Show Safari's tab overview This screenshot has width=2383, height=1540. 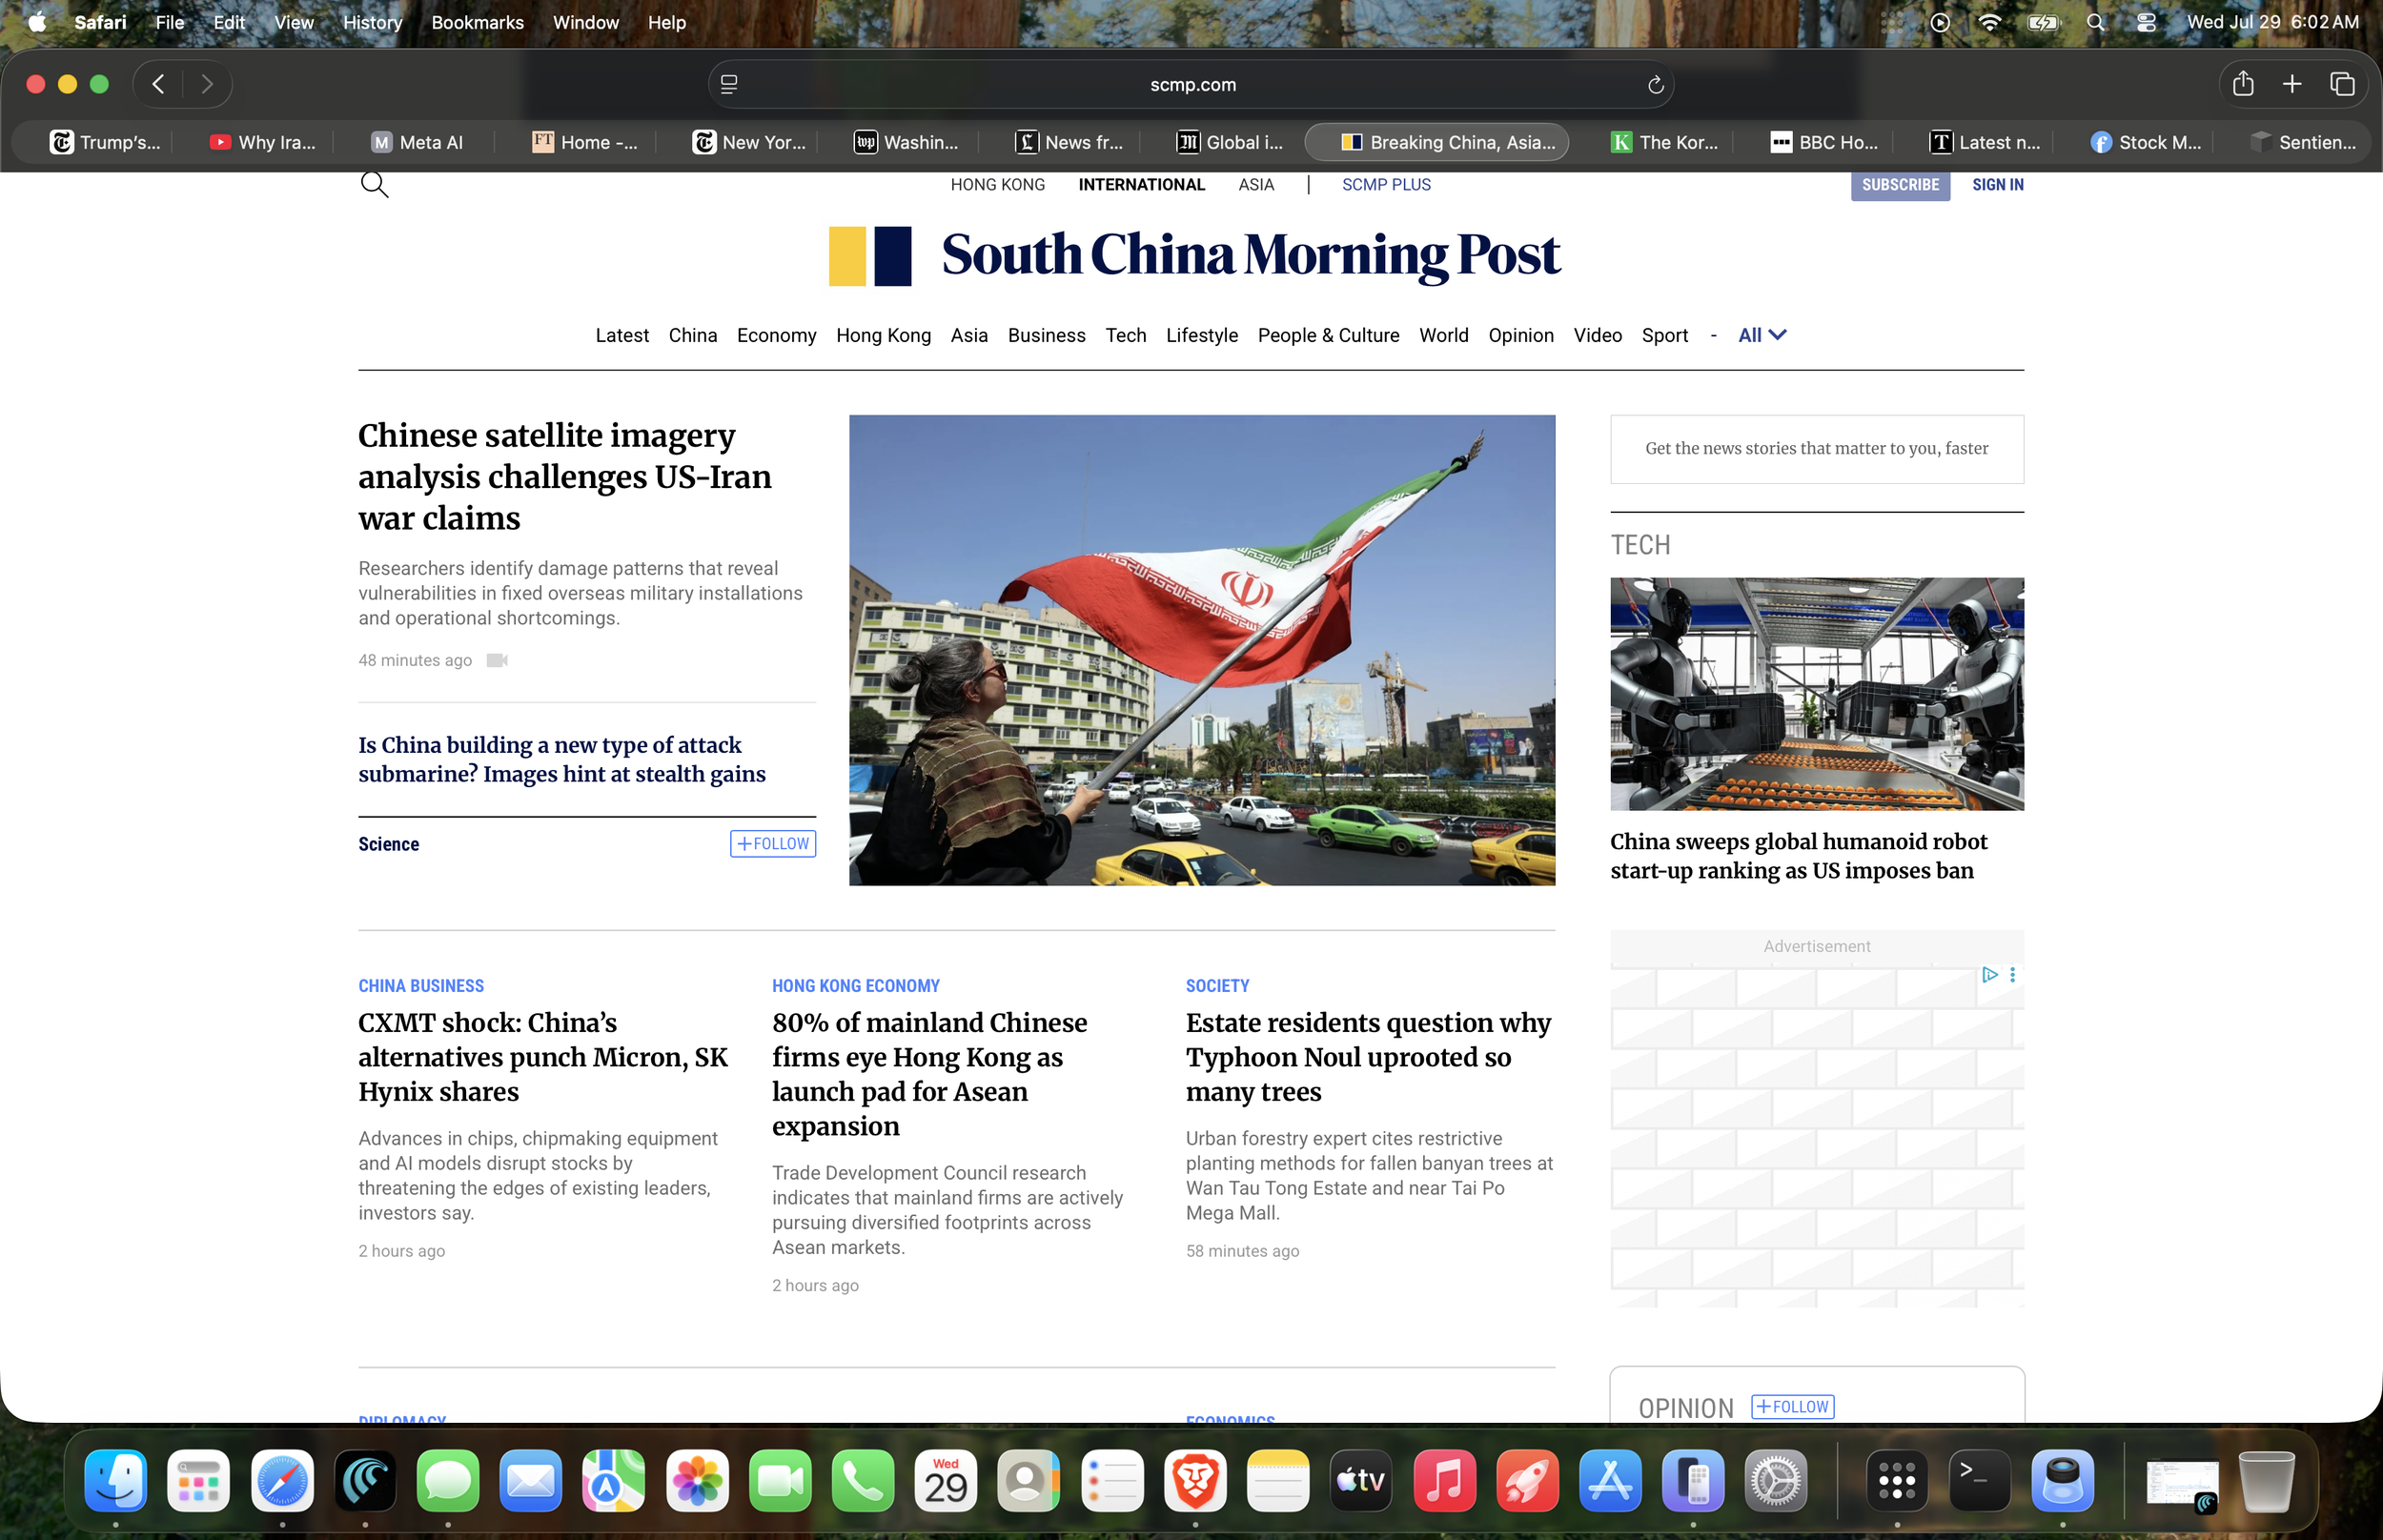(x=2342, y=84)
